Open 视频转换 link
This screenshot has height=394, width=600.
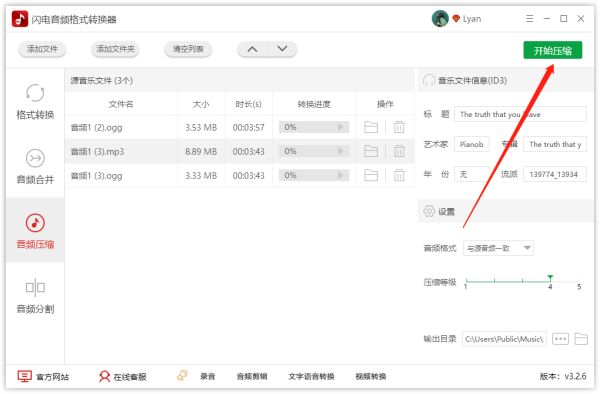(371, 377)
